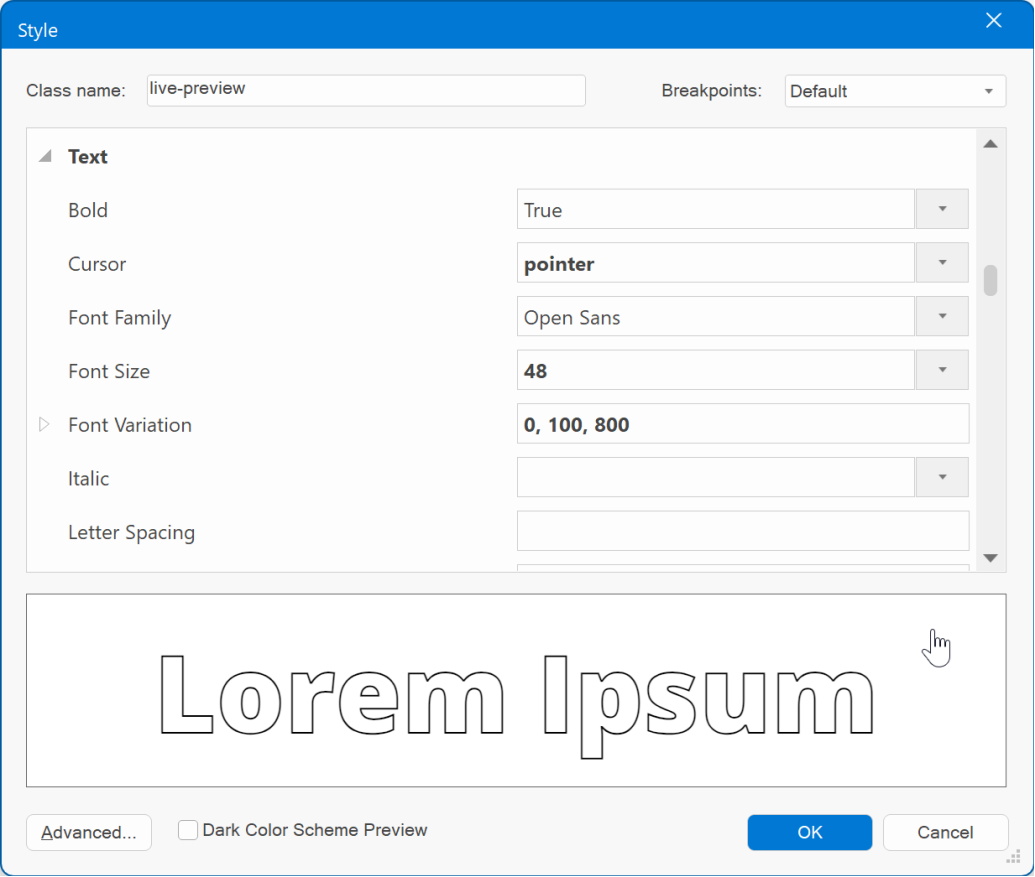Open the Bold value dropdown arrow
The image size is (1035, 877).
coord(942,210)
